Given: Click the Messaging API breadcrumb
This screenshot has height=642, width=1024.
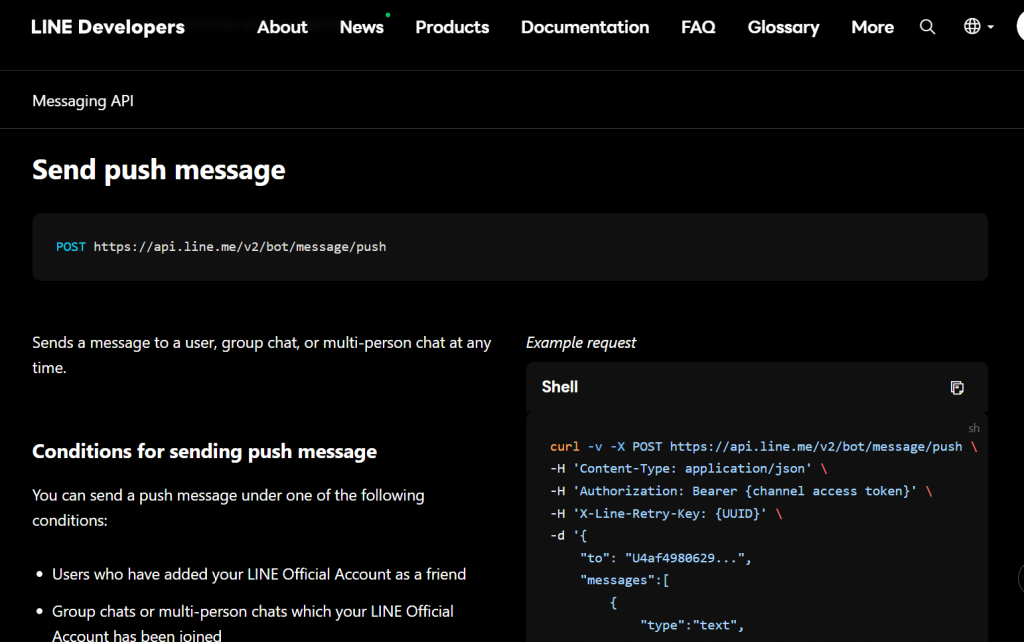Looking at the screenshot, I should (83, 101).
